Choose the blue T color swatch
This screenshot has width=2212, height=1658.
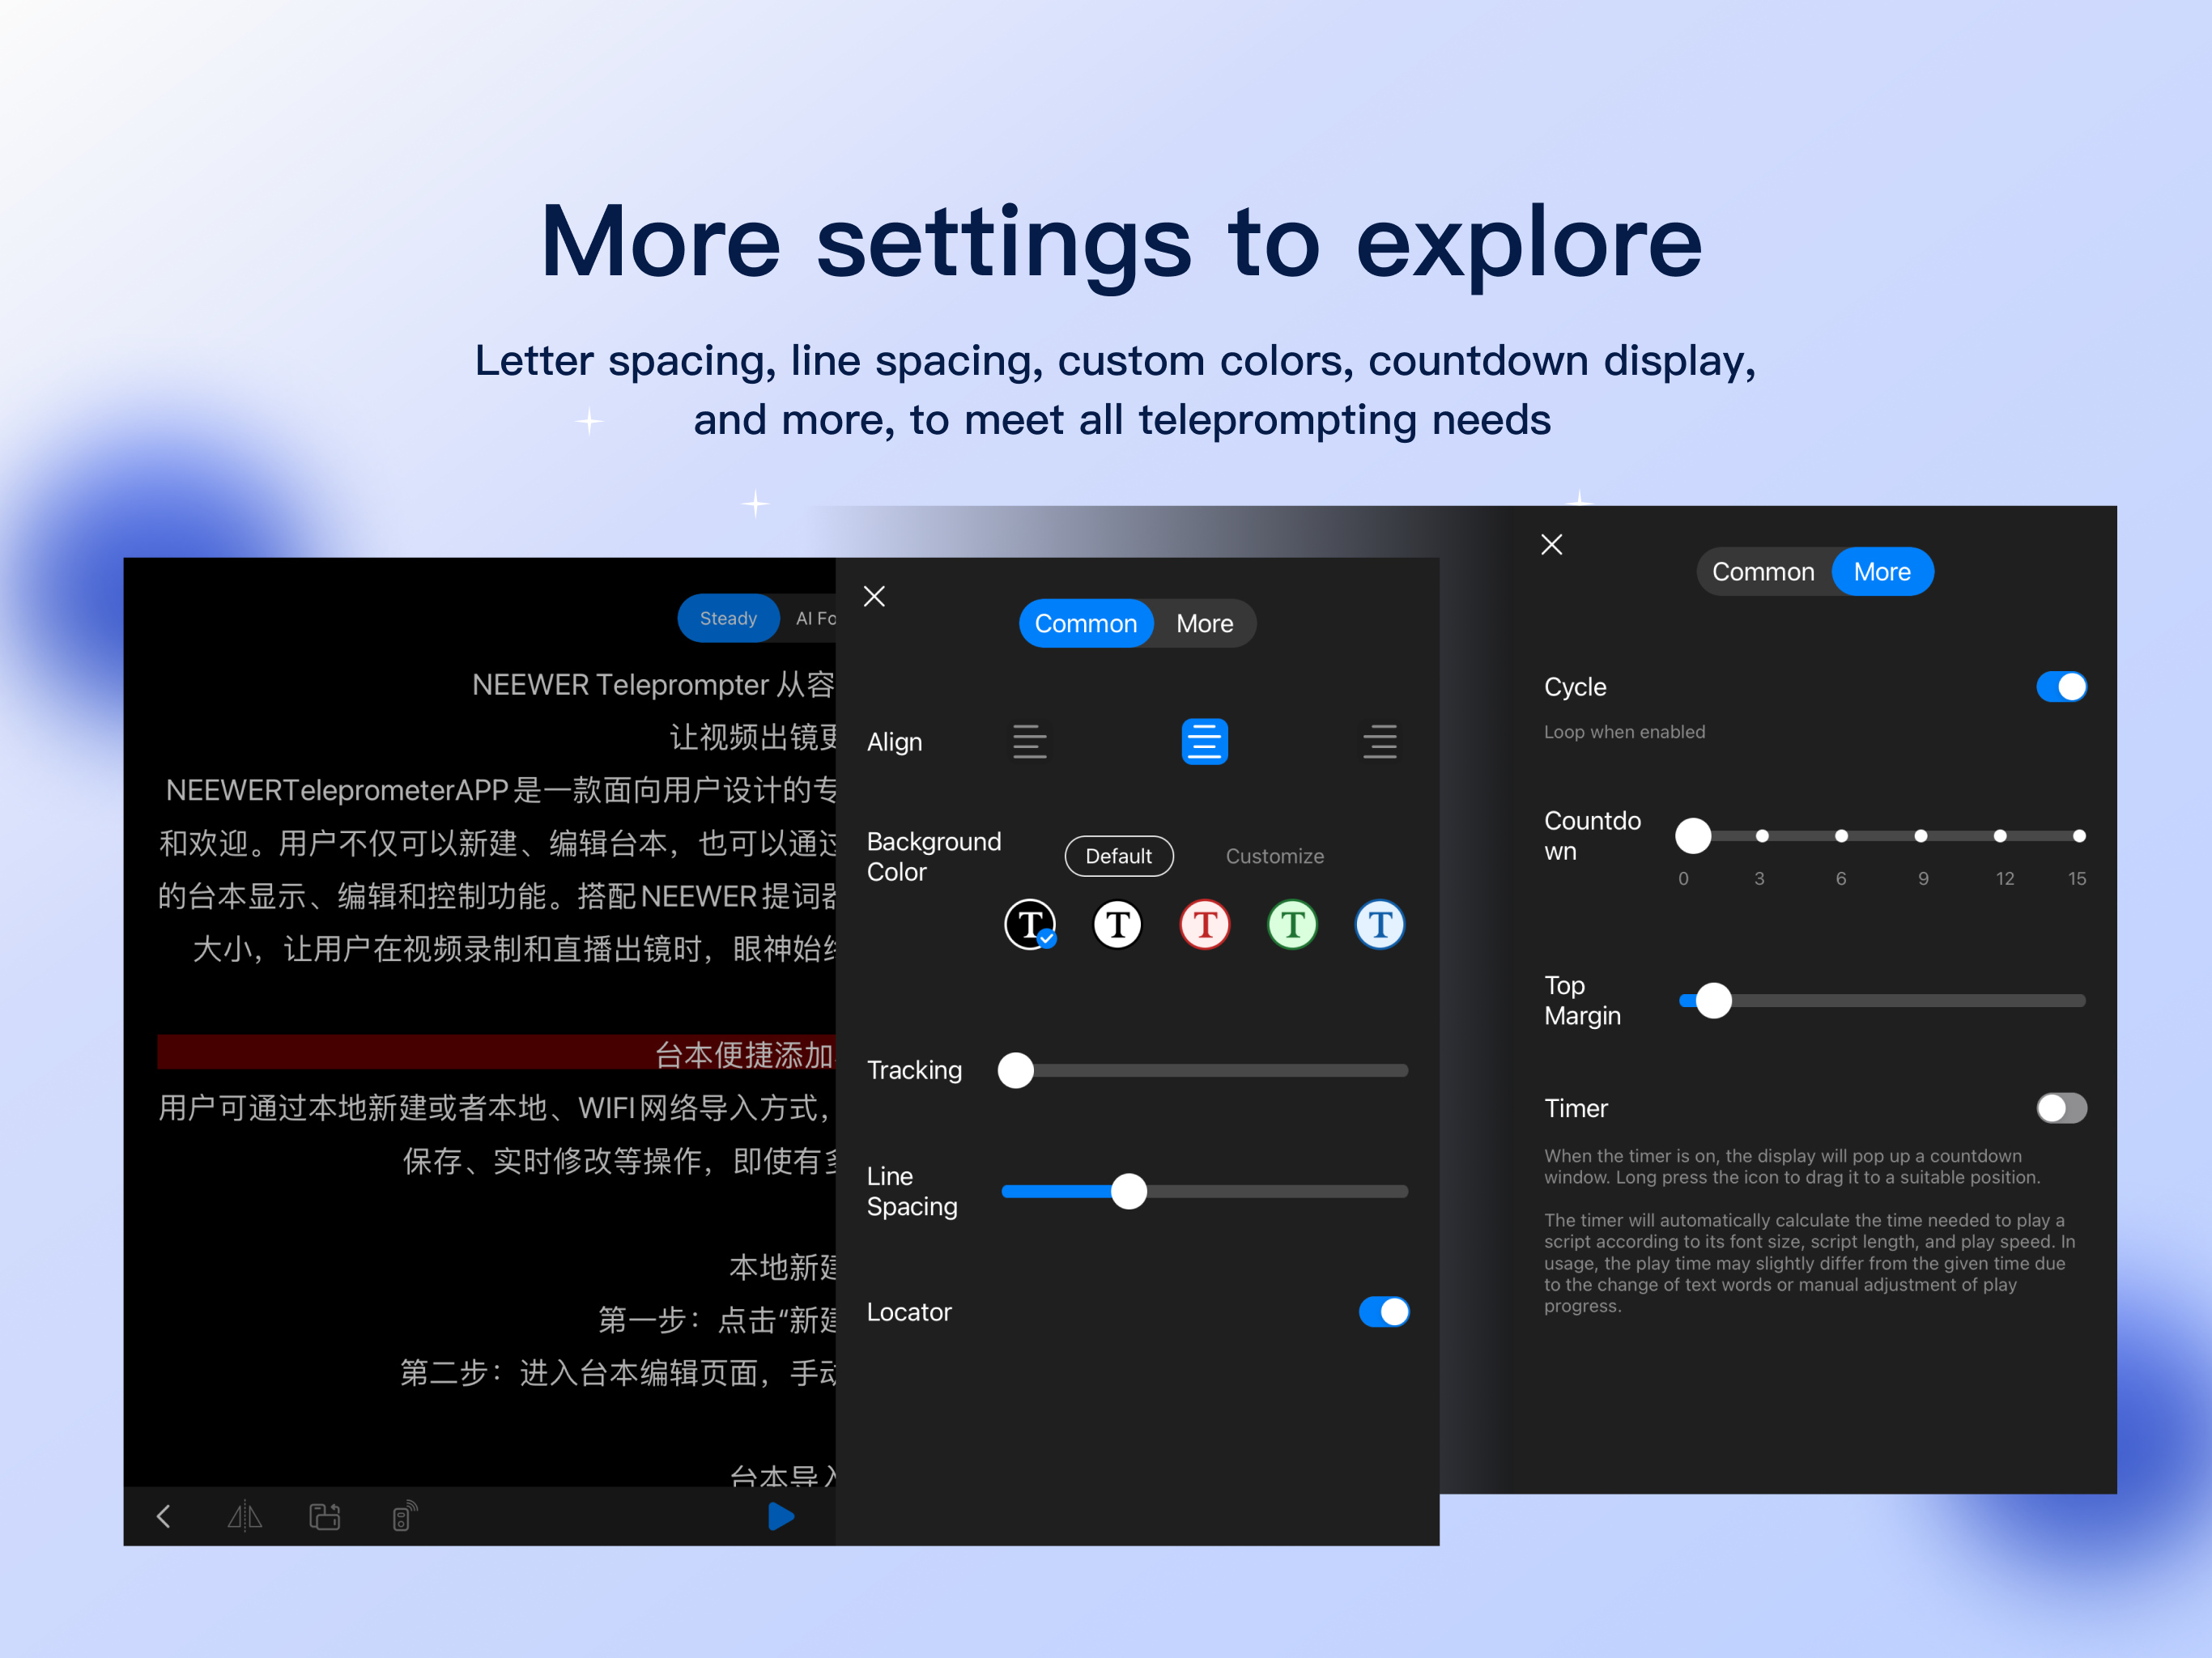pos(1380,924)
